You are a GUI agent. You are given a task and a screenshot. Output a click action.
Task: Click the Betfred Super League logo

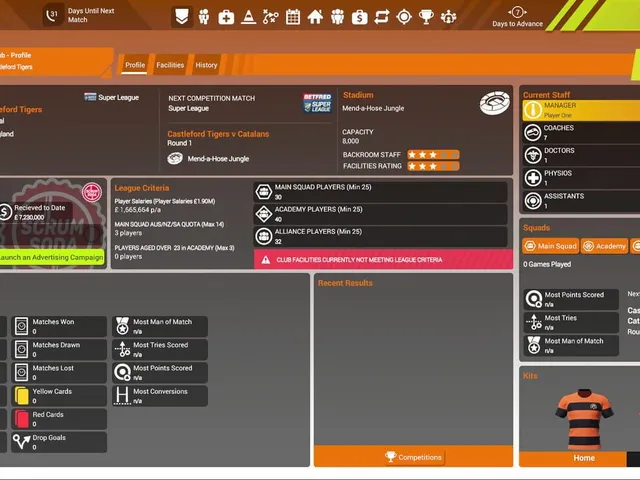317,103
